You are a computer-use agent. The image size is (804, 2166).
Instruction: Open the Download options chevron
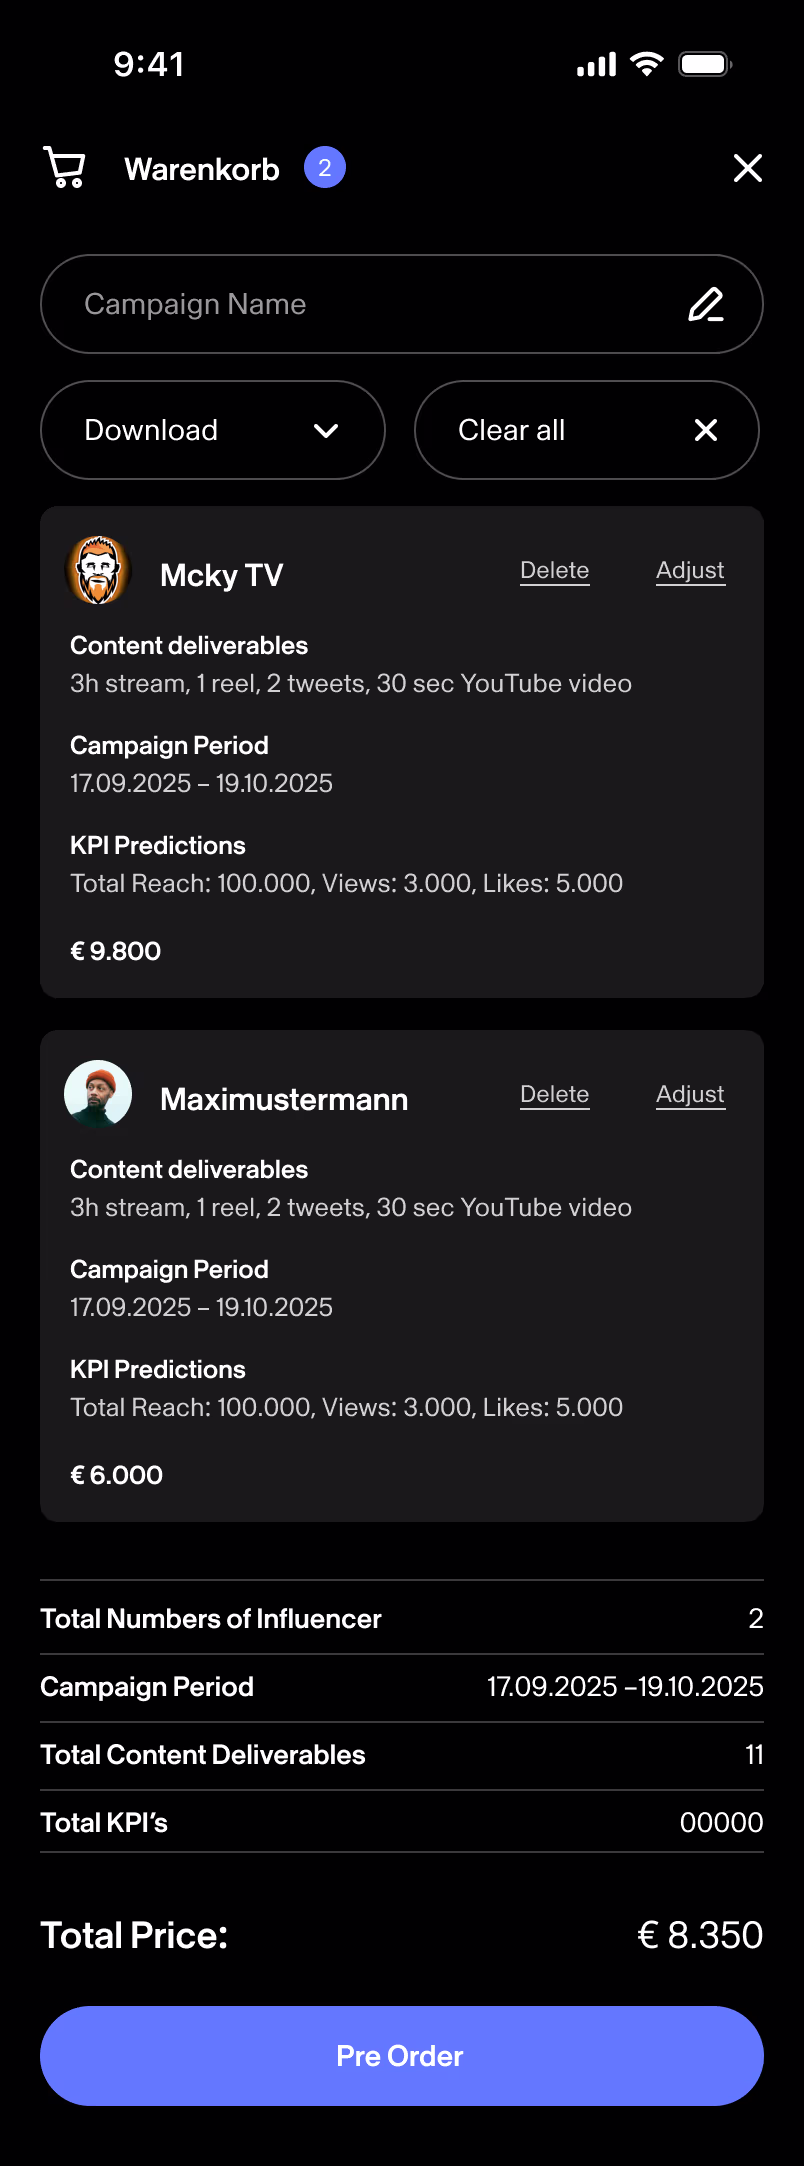325,430
